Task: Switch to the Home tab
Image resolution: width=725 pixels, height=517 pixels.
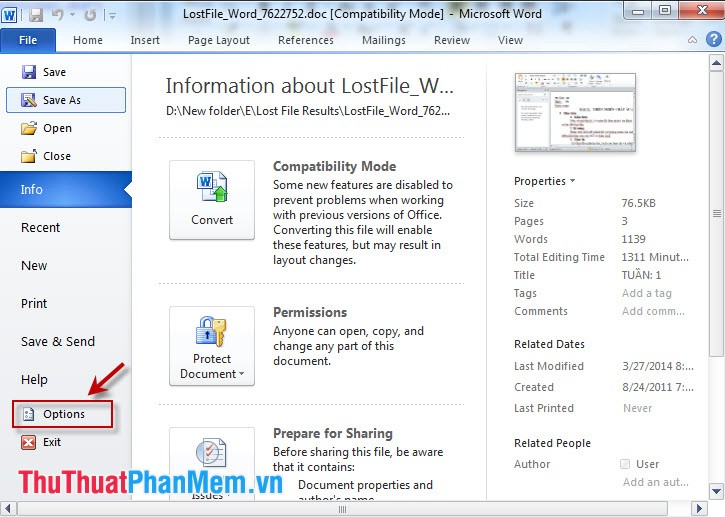Action: click(88, 40)
